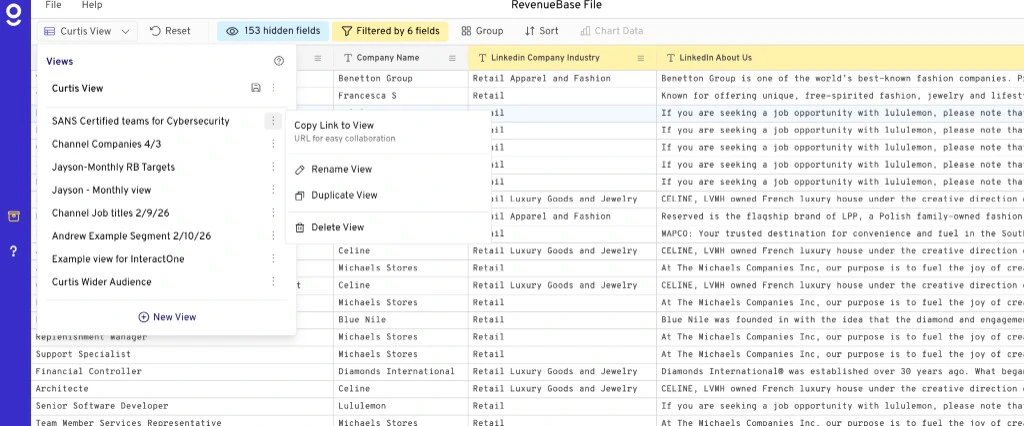The height and width of the screenshot is (426, 1024).
Task: Click the app logo in sidebar
Action: (x=14, y=14)
